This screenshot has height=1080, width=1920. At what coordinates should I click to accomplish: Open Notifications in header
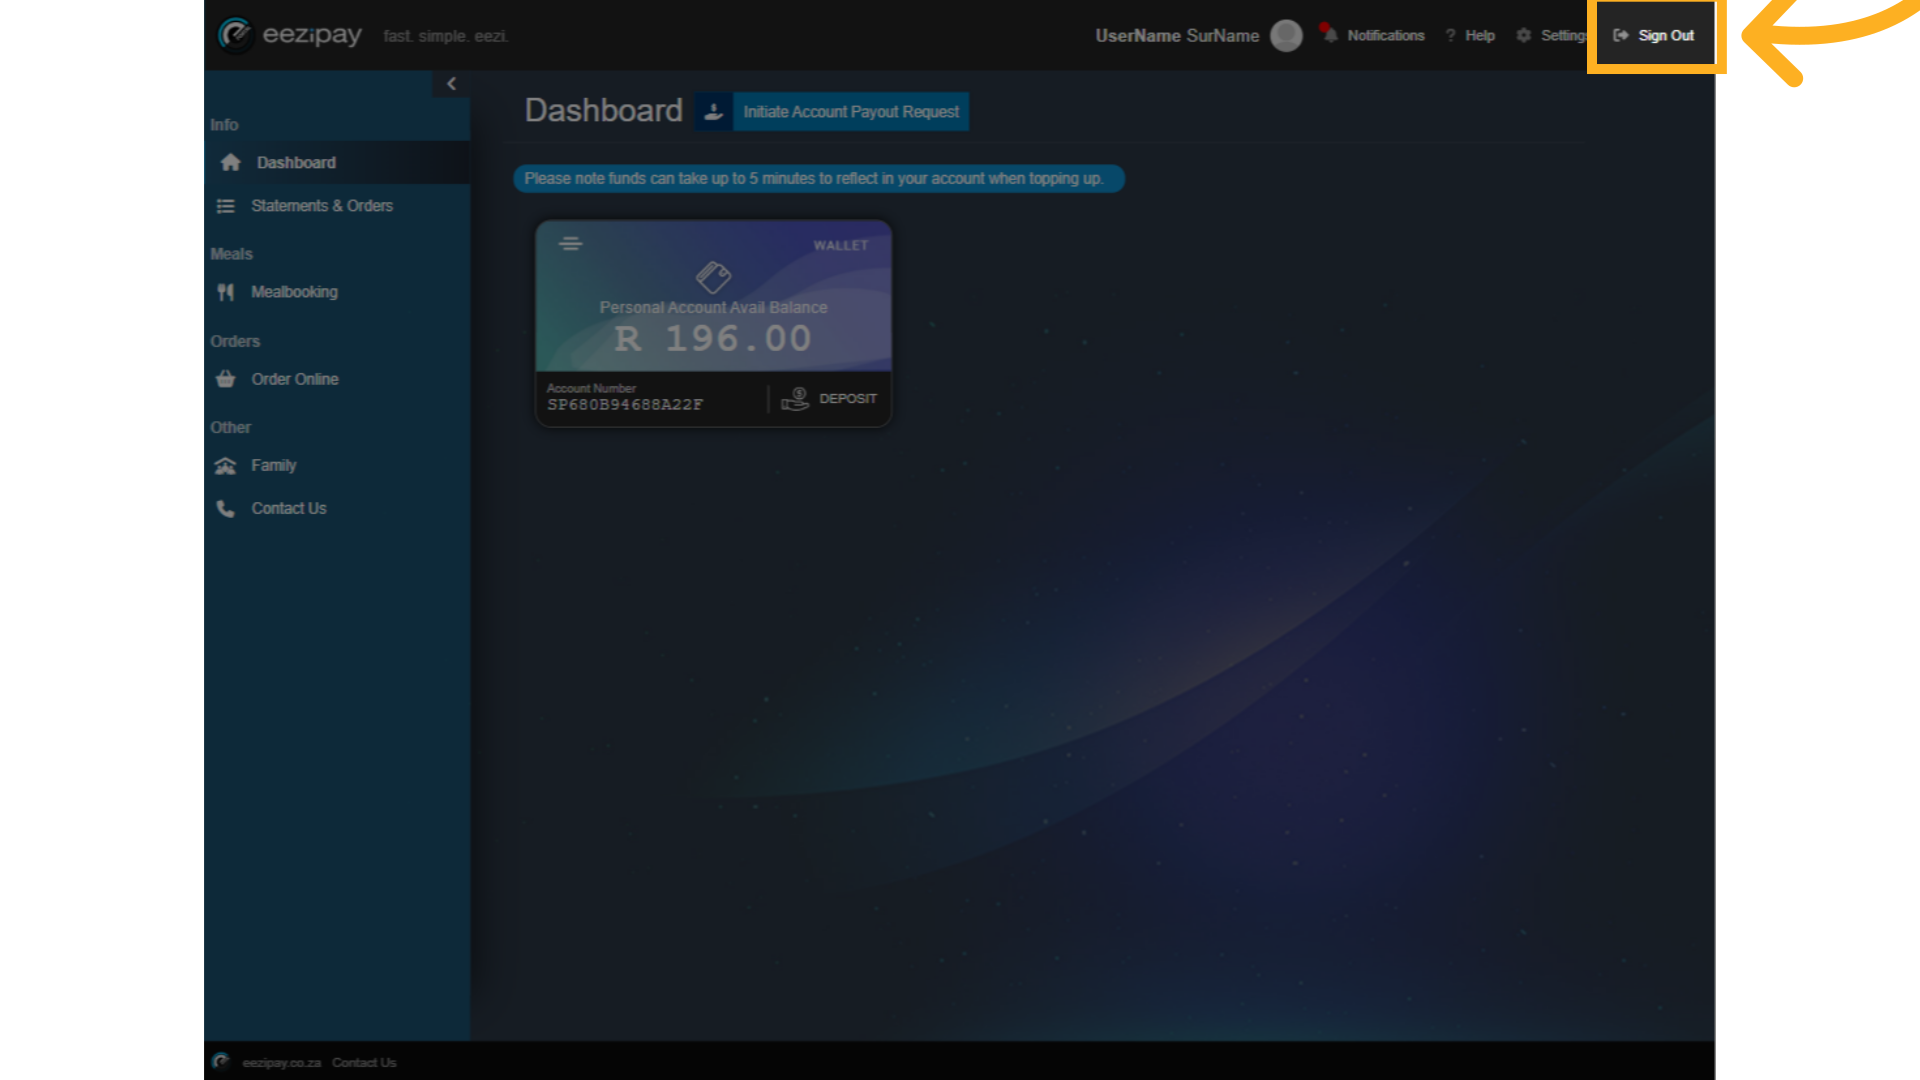(x=1386, y=36)
